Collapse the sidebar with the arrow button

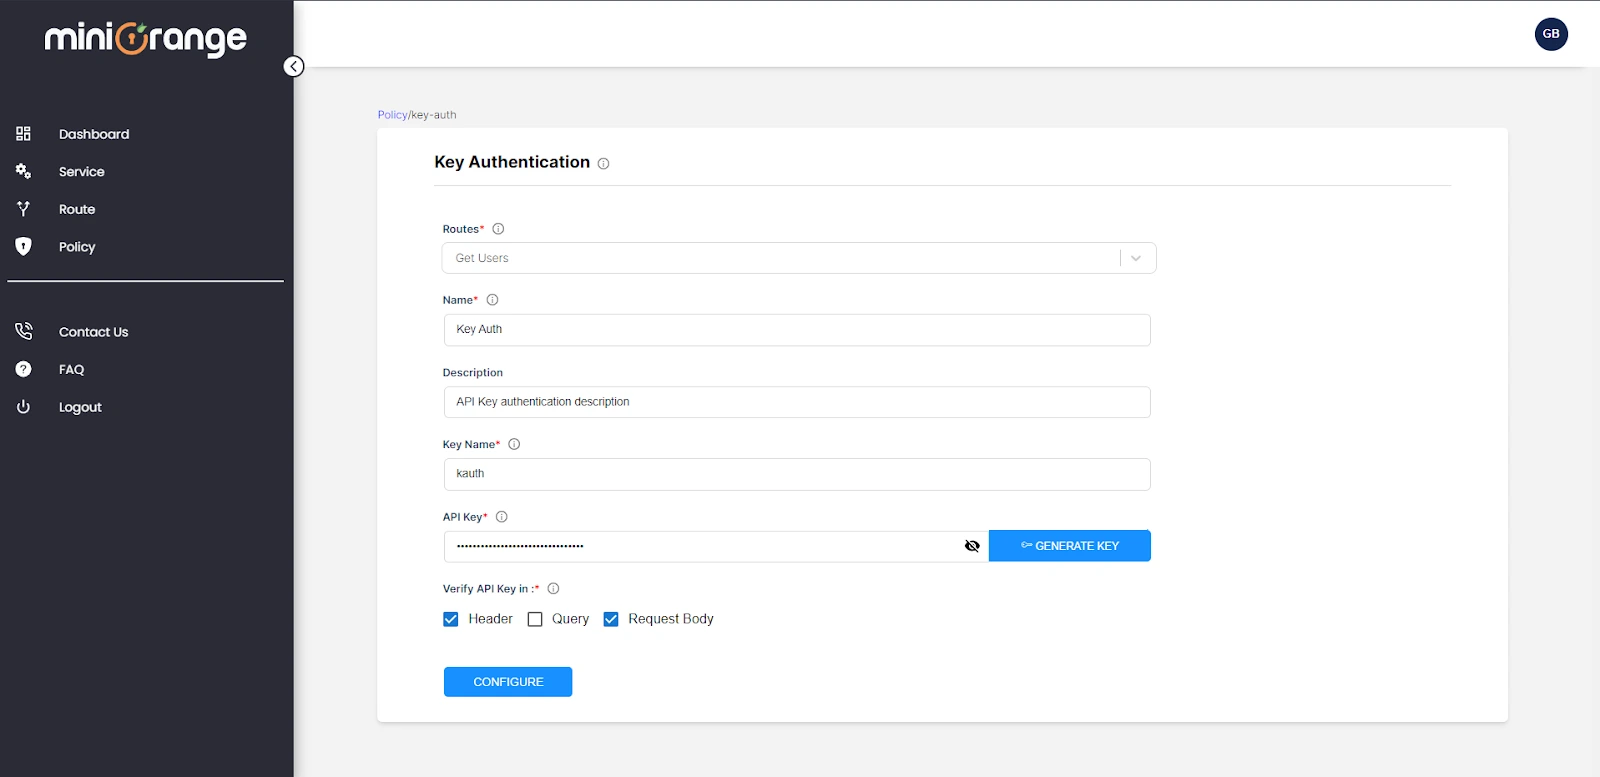[x=294, y=66]
